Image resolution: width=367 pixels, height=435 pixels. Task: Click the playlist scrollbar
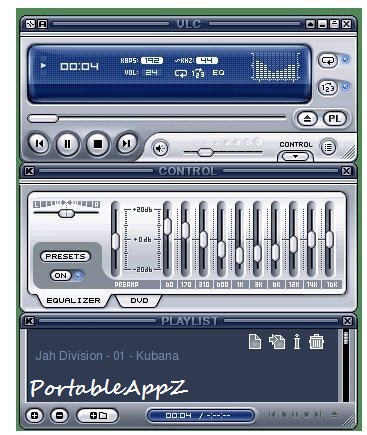point(346,365)
